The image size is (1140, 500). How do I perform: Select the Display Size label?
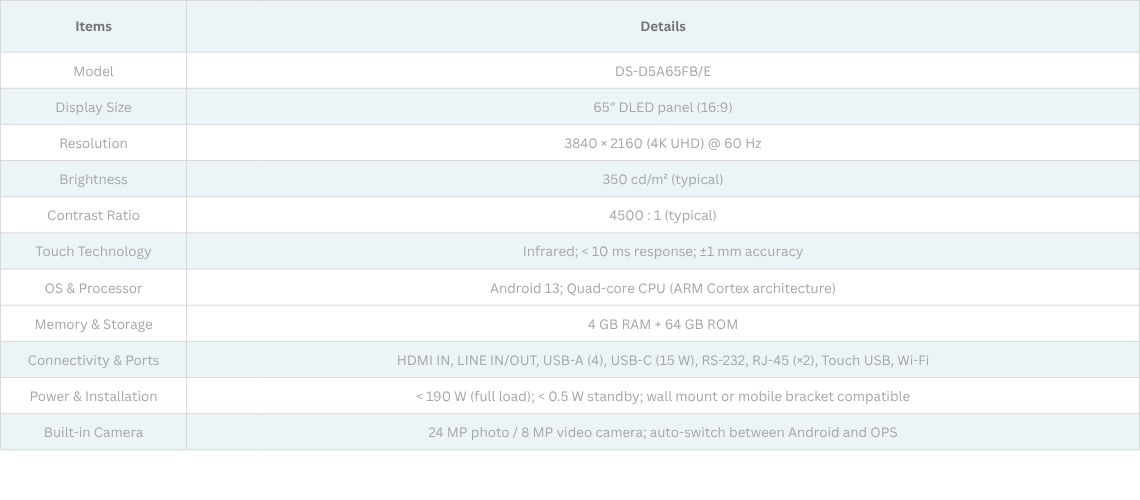[93, 107]
